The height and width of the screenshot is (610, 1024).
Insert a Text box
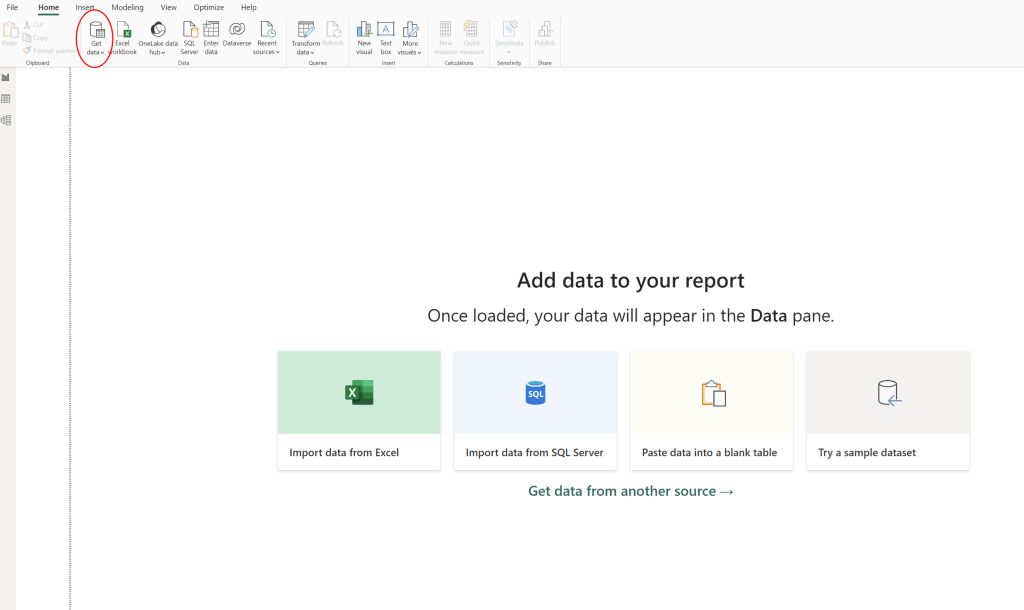click(x=386, y=38)
